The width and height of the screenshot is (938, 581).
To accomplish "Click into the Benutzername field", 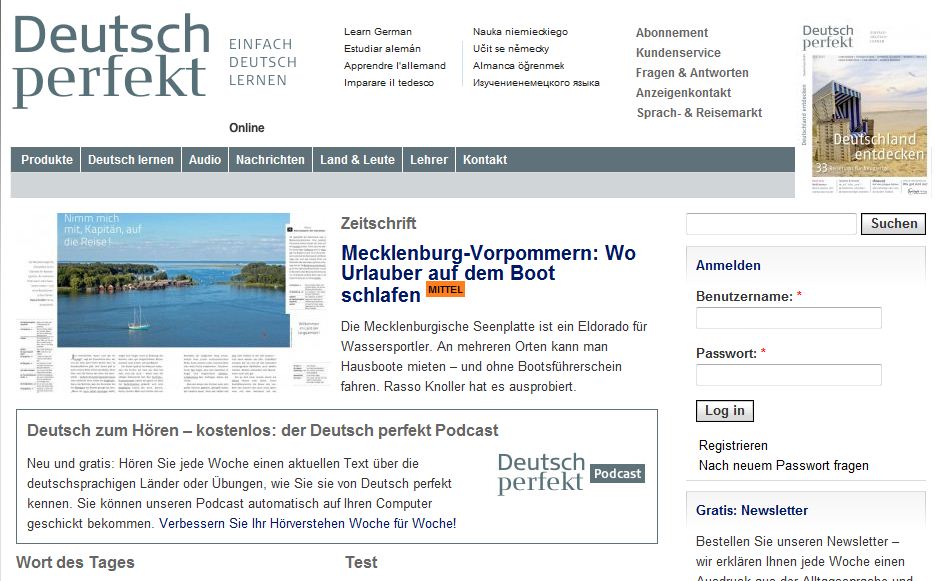I will 788,318.
